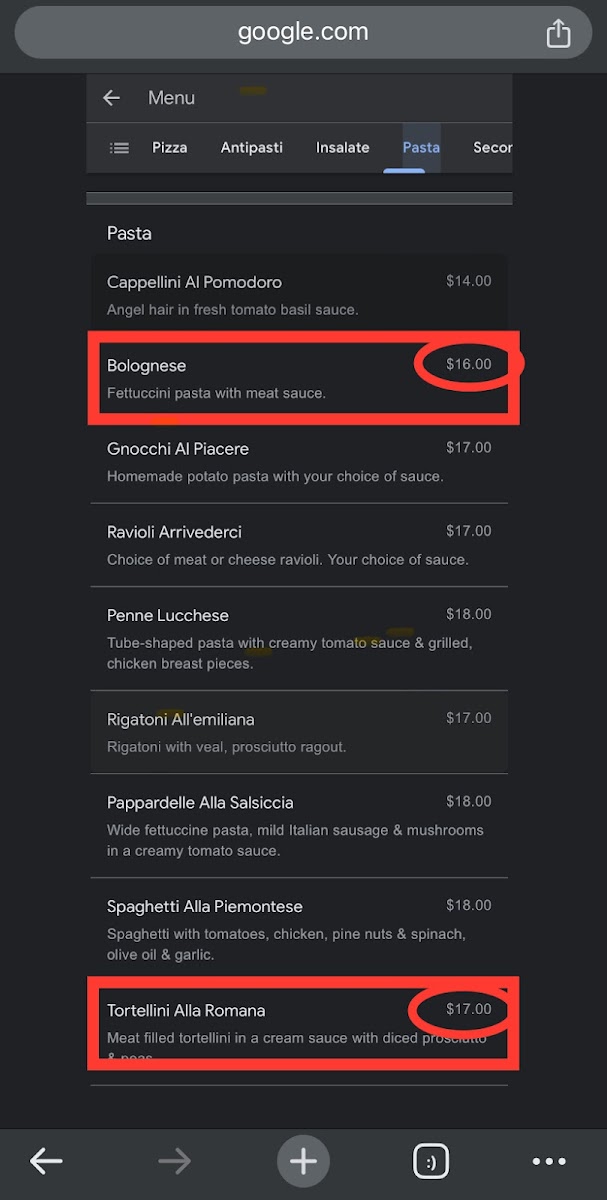Open the Insalate menu section
Screen dimensions: 607x1200
tap(342, 147)
